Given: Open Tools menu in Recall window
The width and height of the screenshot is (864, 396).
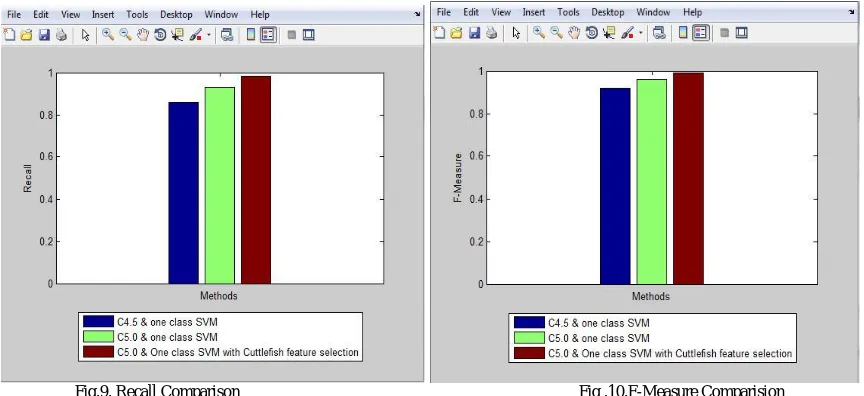Looking at the screenshot, I should point(137,14).
